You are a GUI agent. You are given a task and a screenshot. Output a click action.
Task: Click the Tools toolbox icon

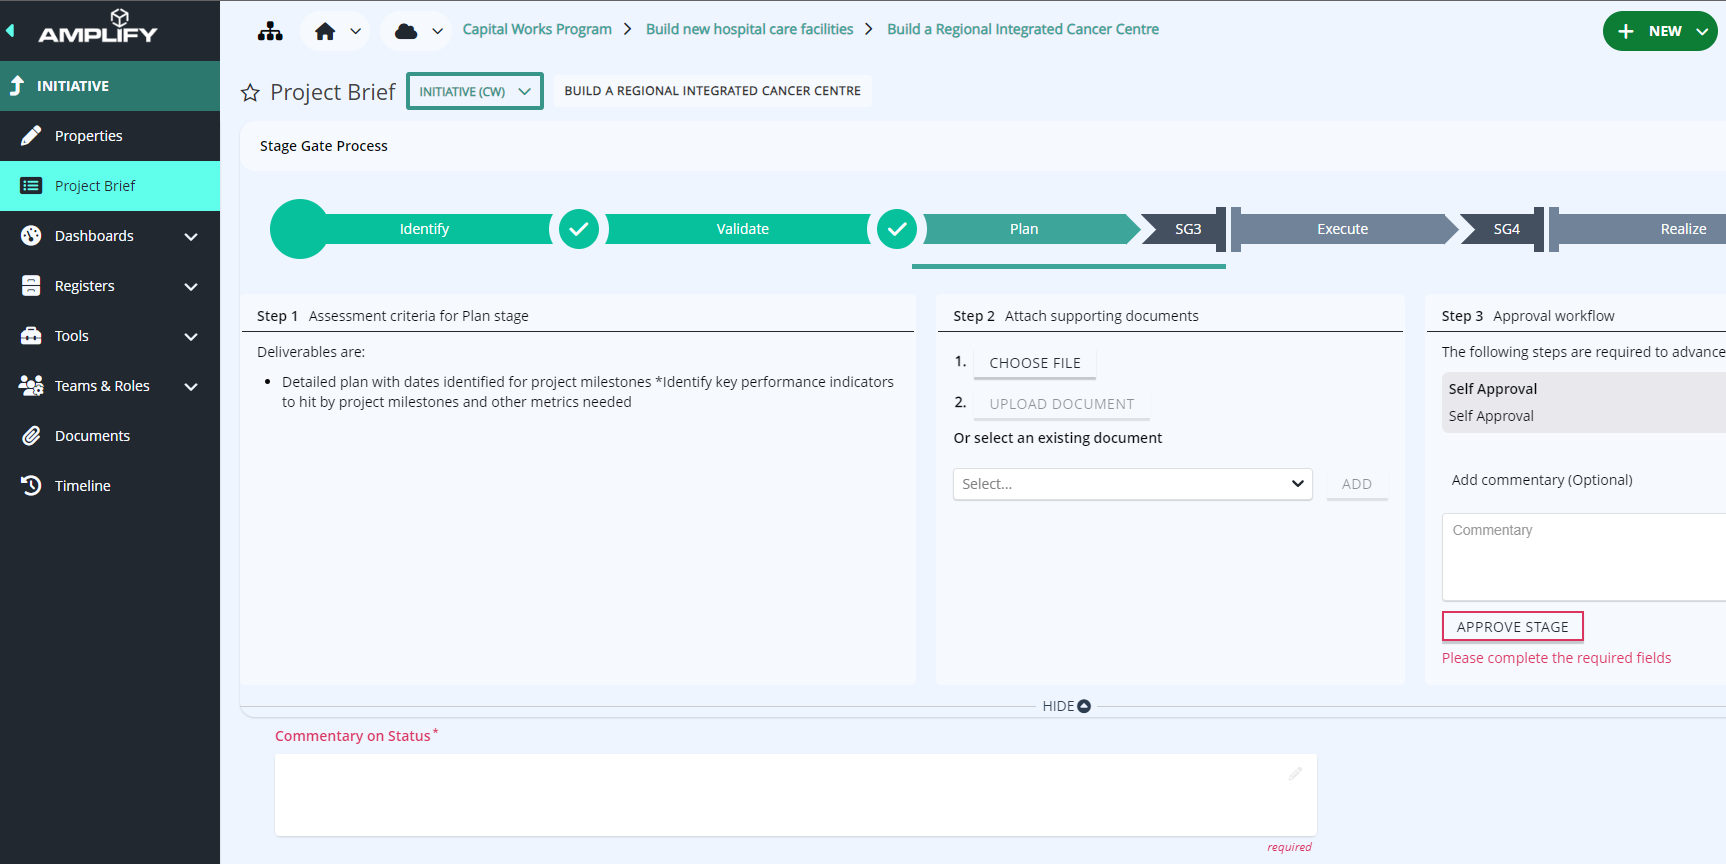coord(31,336)
